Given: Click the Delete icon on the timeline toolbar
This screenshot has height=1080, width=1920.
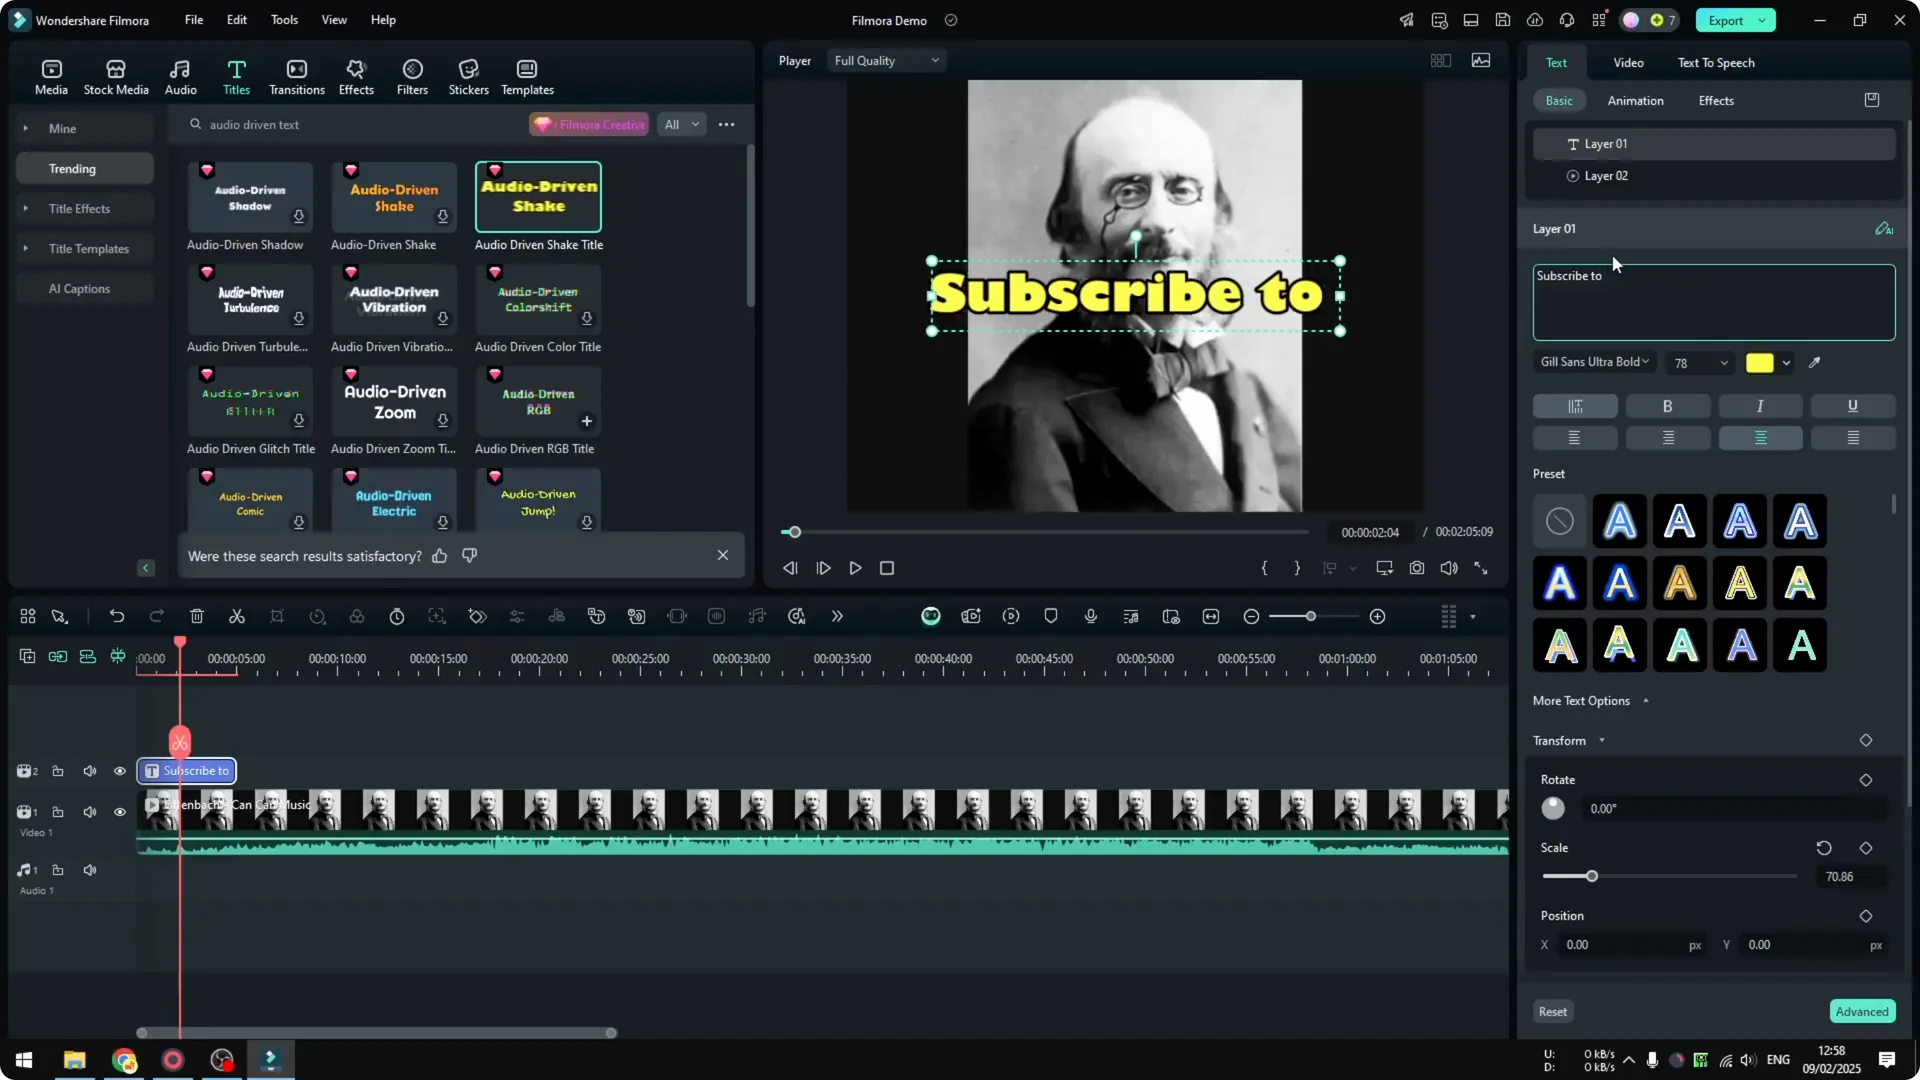Looking at the screenshot, I should coord(197,616).
